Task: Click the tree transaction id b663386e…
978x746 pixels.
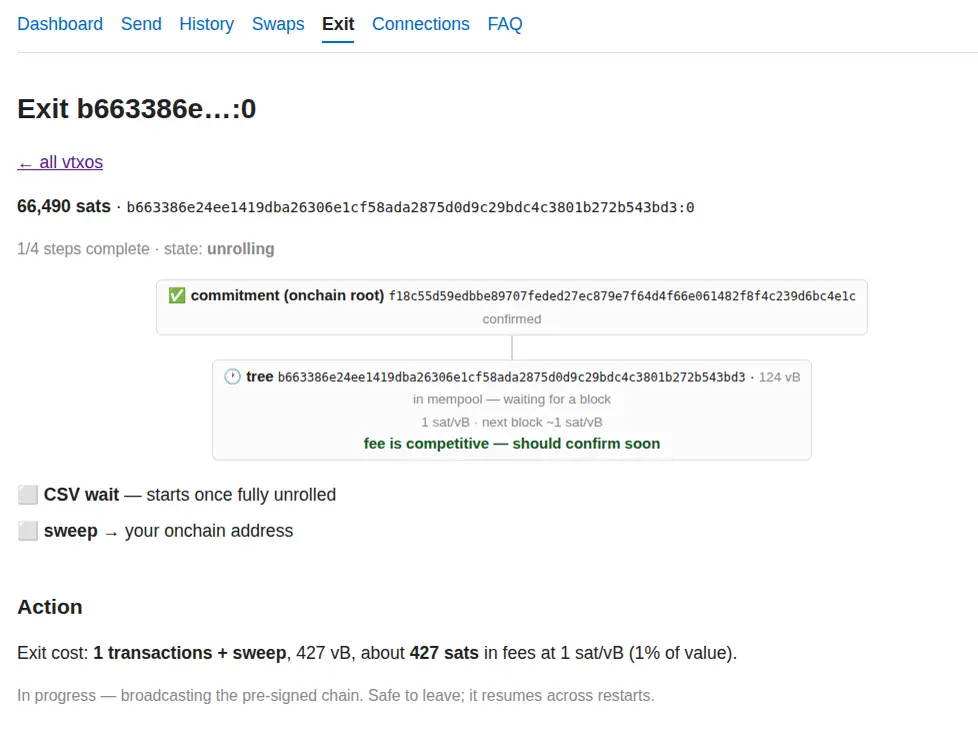Action: pyautogui.click(x=511, y=377)
